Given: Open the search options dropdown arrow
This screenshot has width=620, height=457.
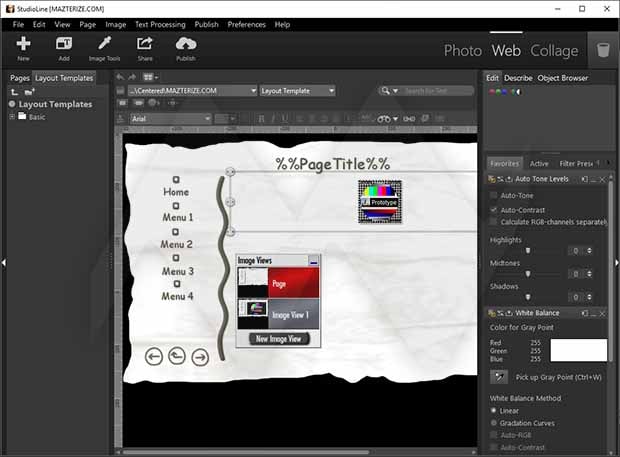Looking at the screenshot, I should tap(395, 91).
